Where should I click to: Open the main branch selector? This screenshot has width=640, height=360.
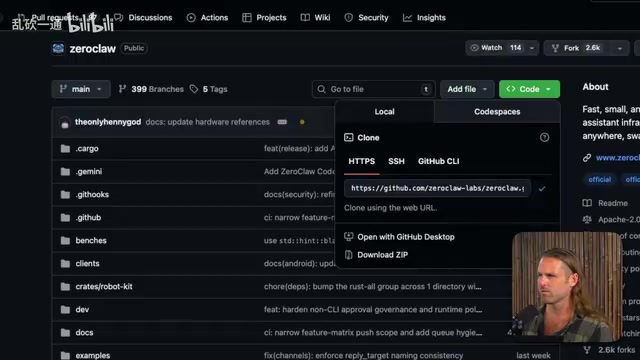coord(81,89)
